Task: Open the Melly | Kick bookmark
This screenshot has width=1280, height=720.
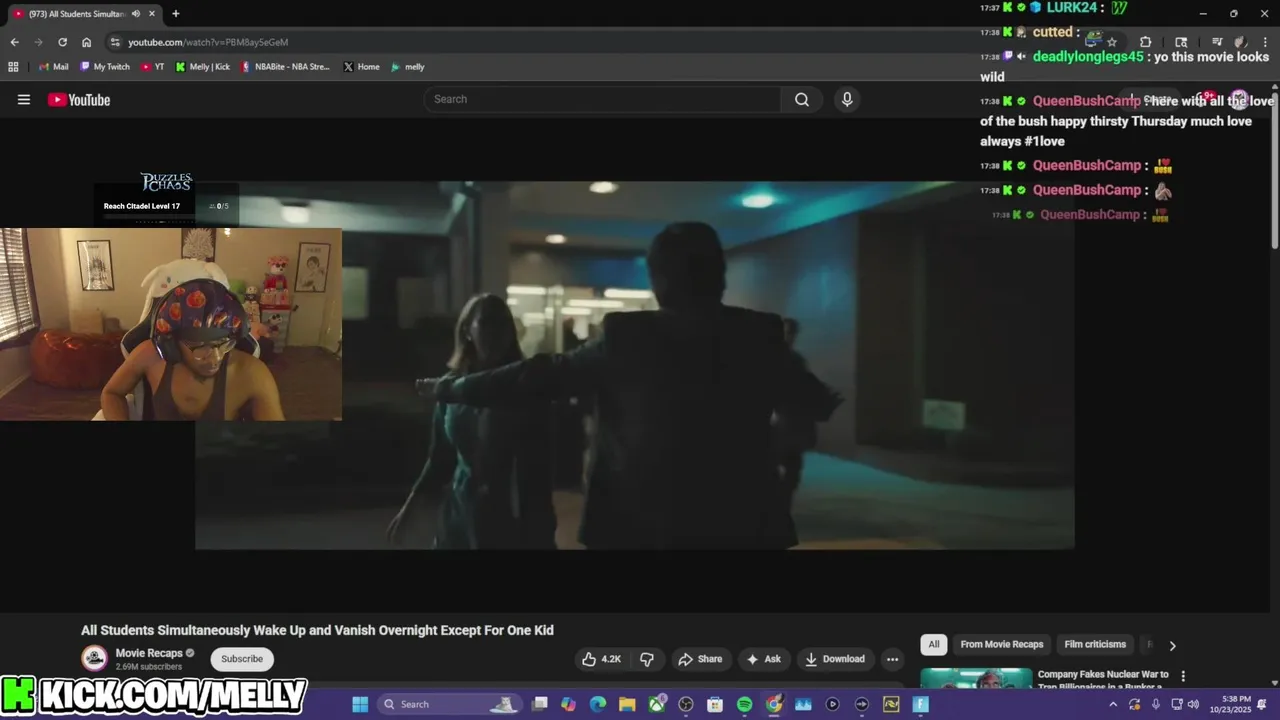Action: [203, 67]
